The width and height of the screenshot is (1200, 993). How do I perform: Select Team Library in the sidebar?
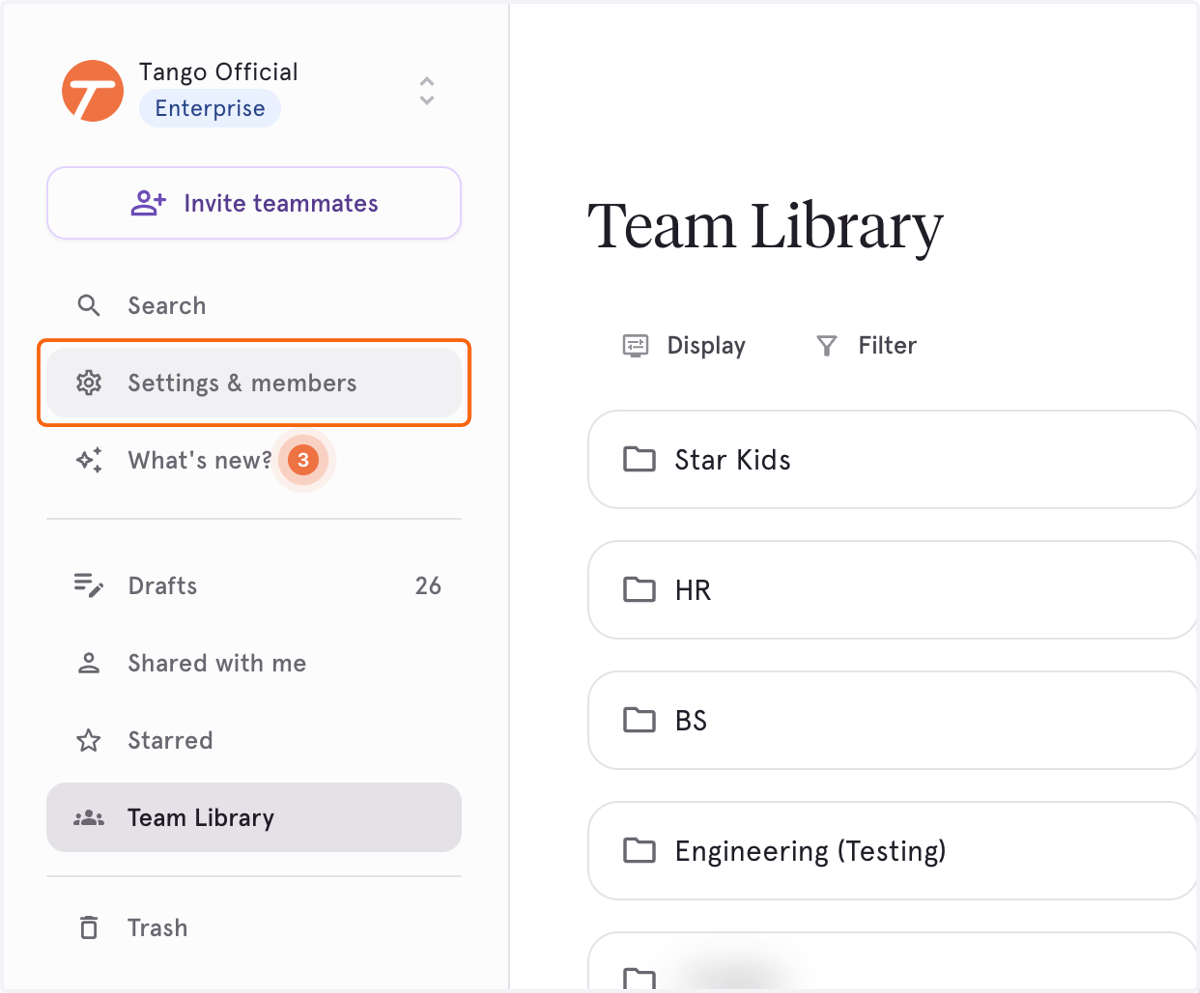(x=254, y=818)
